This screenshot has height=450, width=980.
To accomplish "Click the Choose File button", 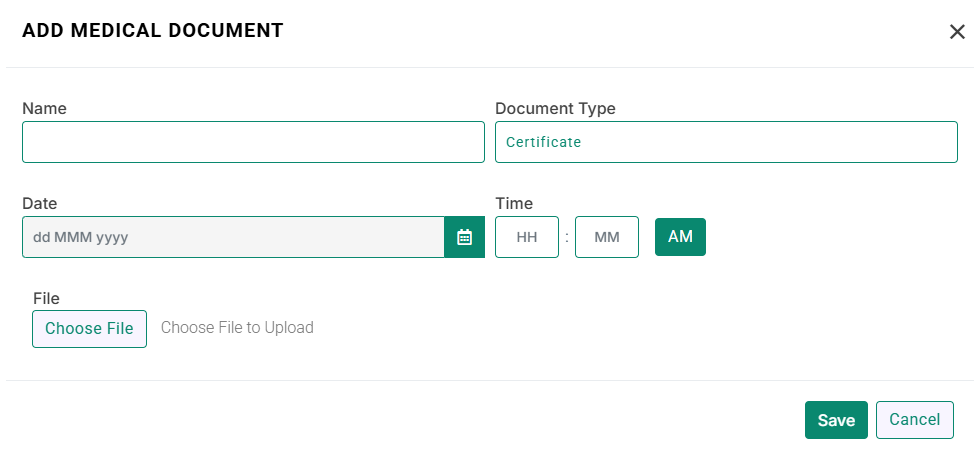I will (89, 329).
